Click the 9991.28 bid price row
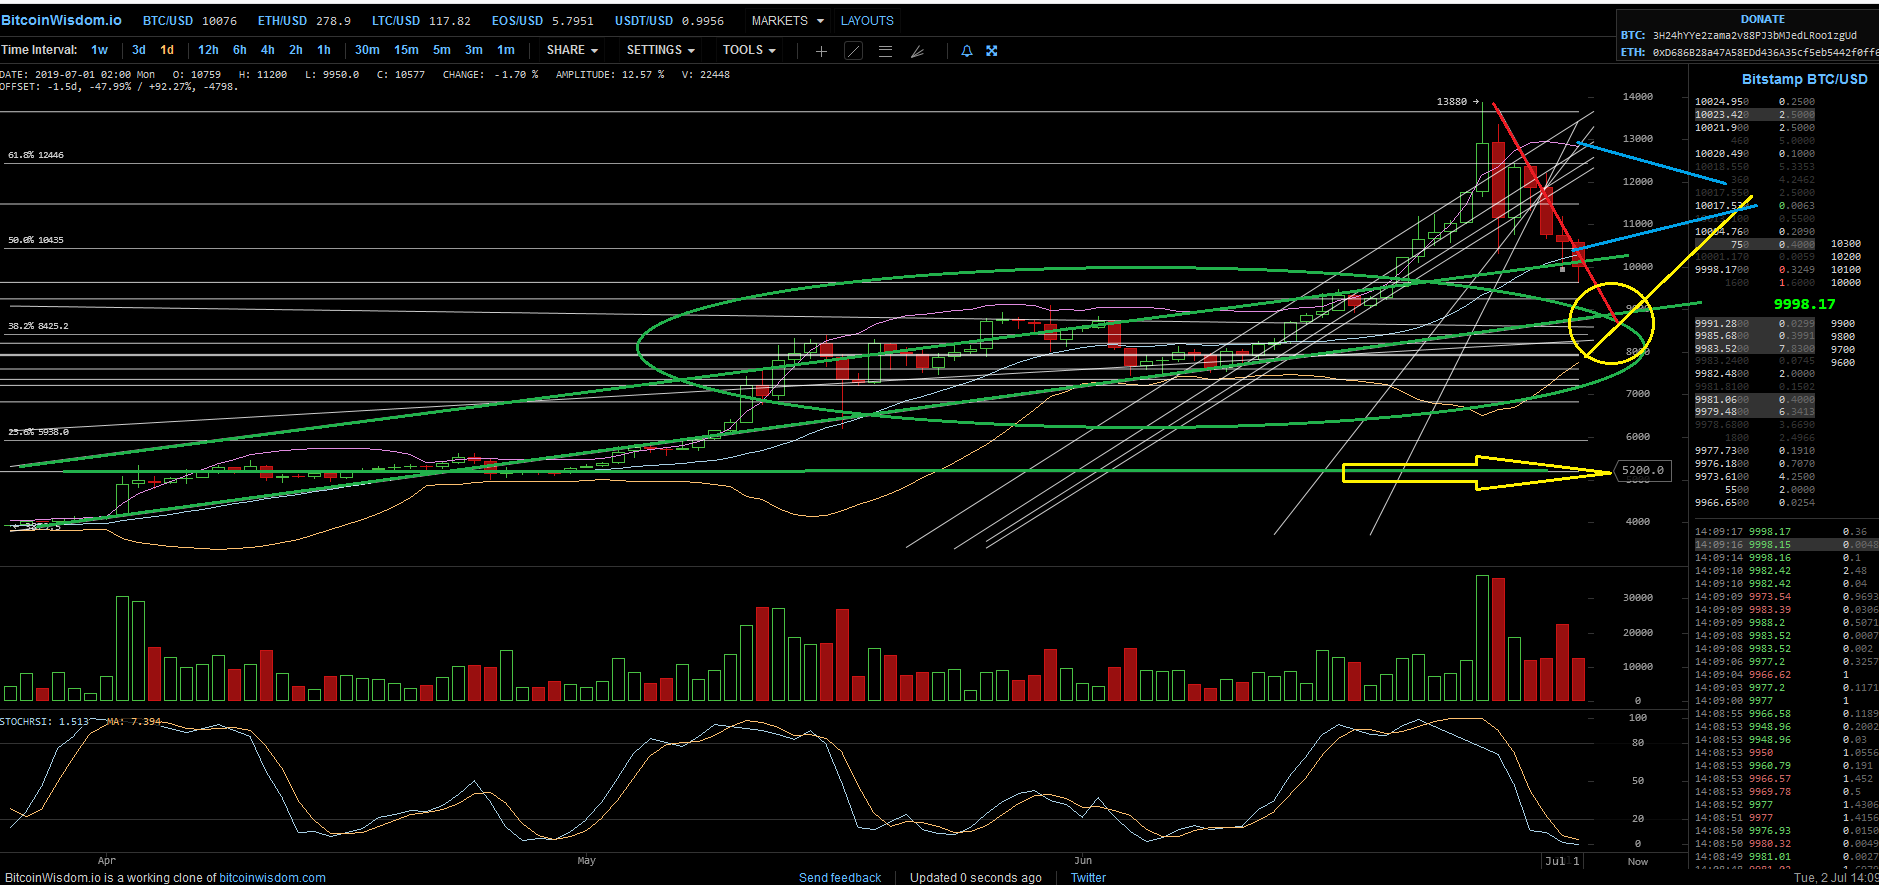The width and height of the screenshot is (1879, 885). click(1754, 324)
